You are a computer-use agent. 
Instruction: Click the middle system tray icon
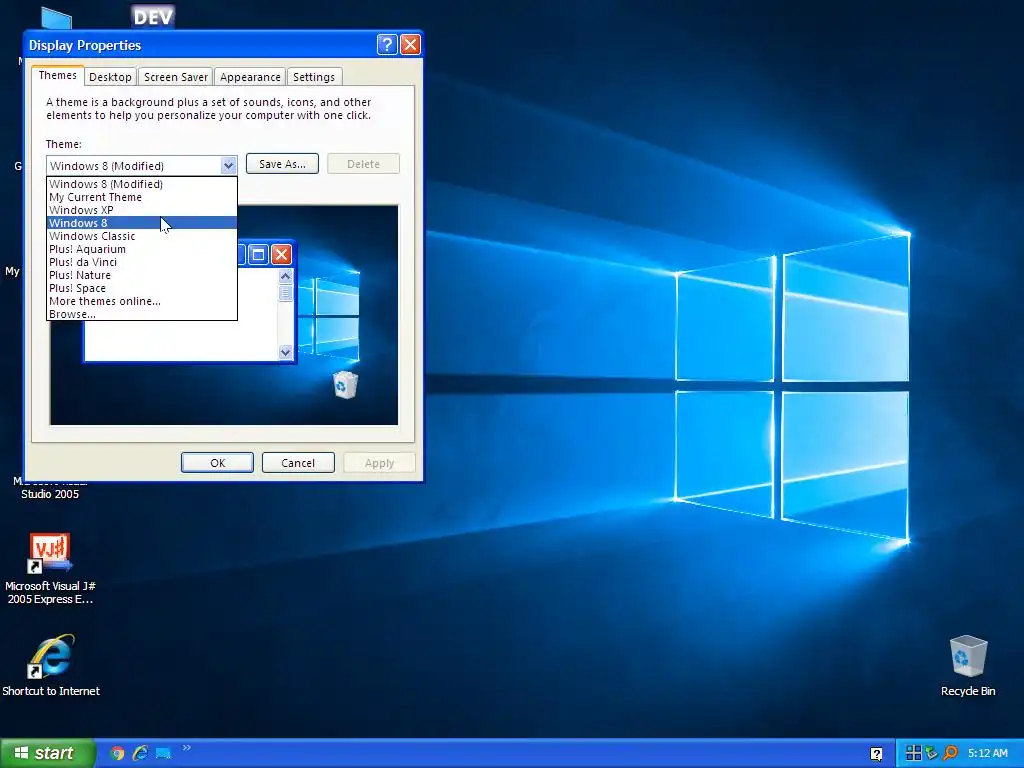932,753
